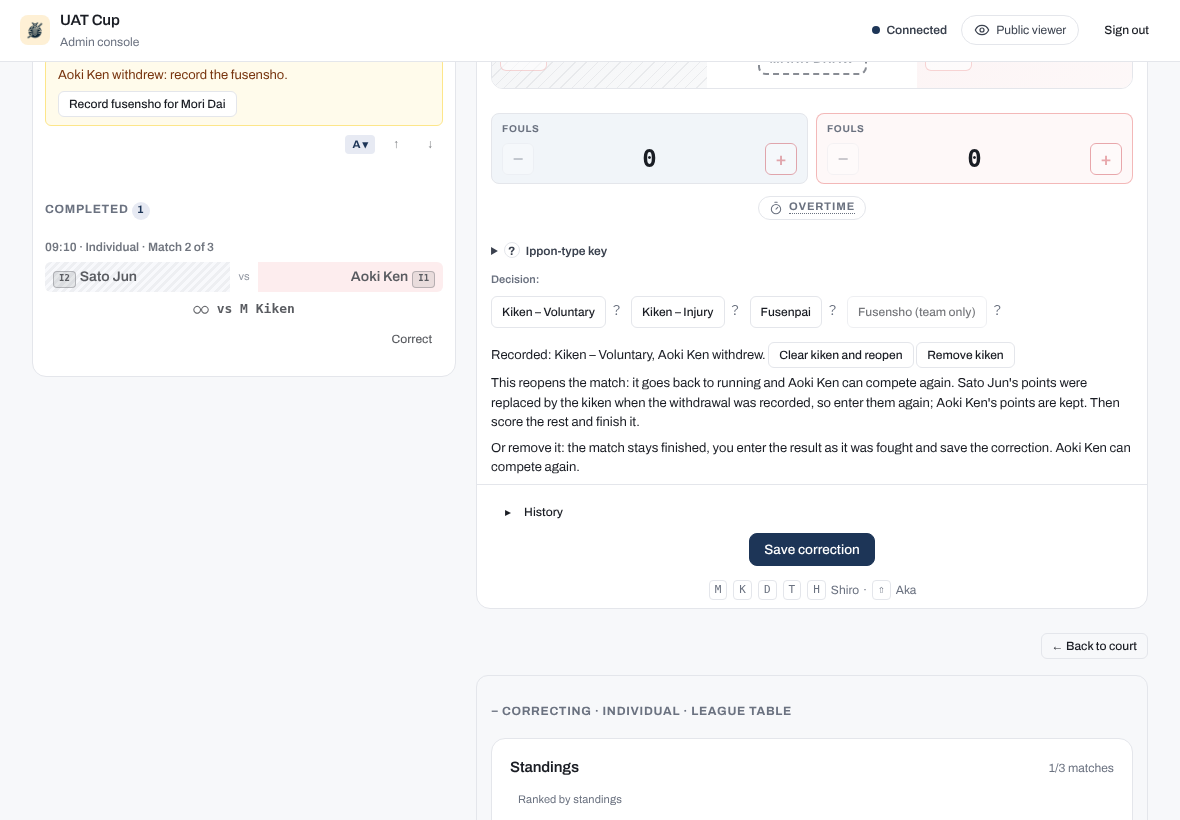Click the K shortcut key hint
The height and width of the screenshot is (820, 1180).
pos(742,590)
